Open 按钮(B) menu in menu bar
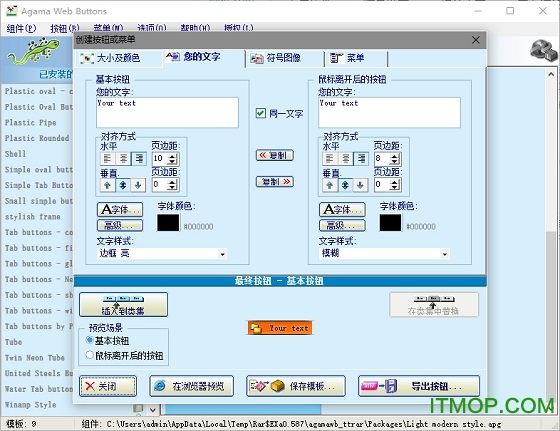The image size is (560, 431). coord(65,28)
